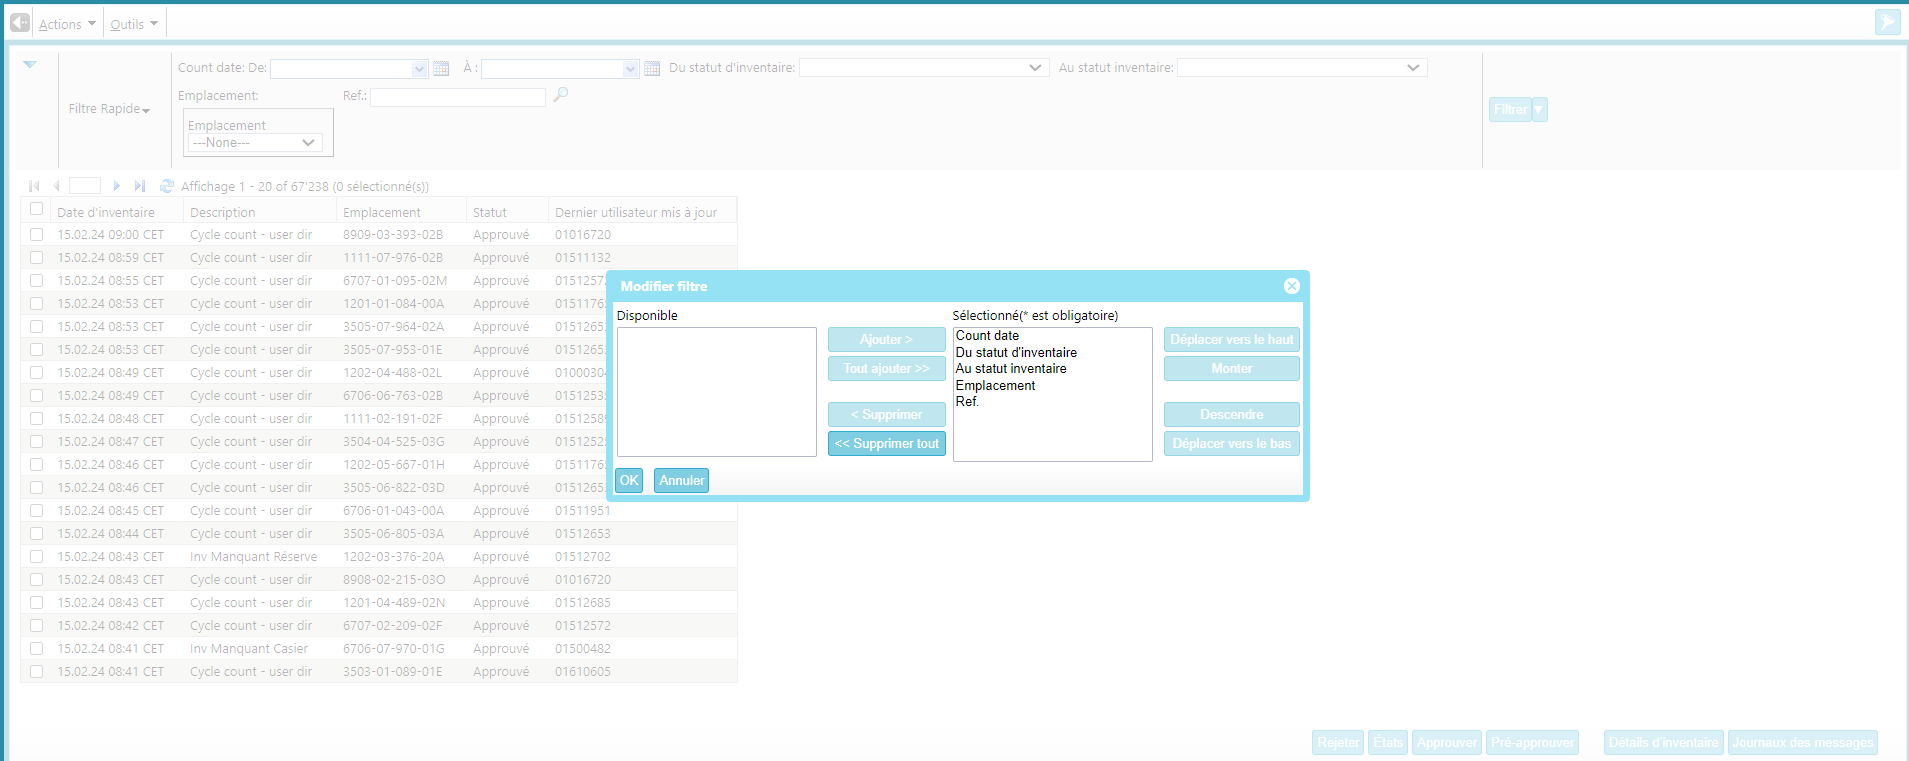
Task: Open the Outils menu
Action: (x=134, y=24)
